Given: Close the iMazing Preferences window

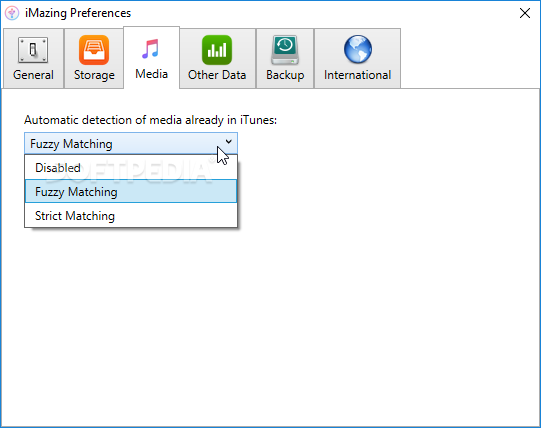Looking at the screenshot, I should (525, 13).
